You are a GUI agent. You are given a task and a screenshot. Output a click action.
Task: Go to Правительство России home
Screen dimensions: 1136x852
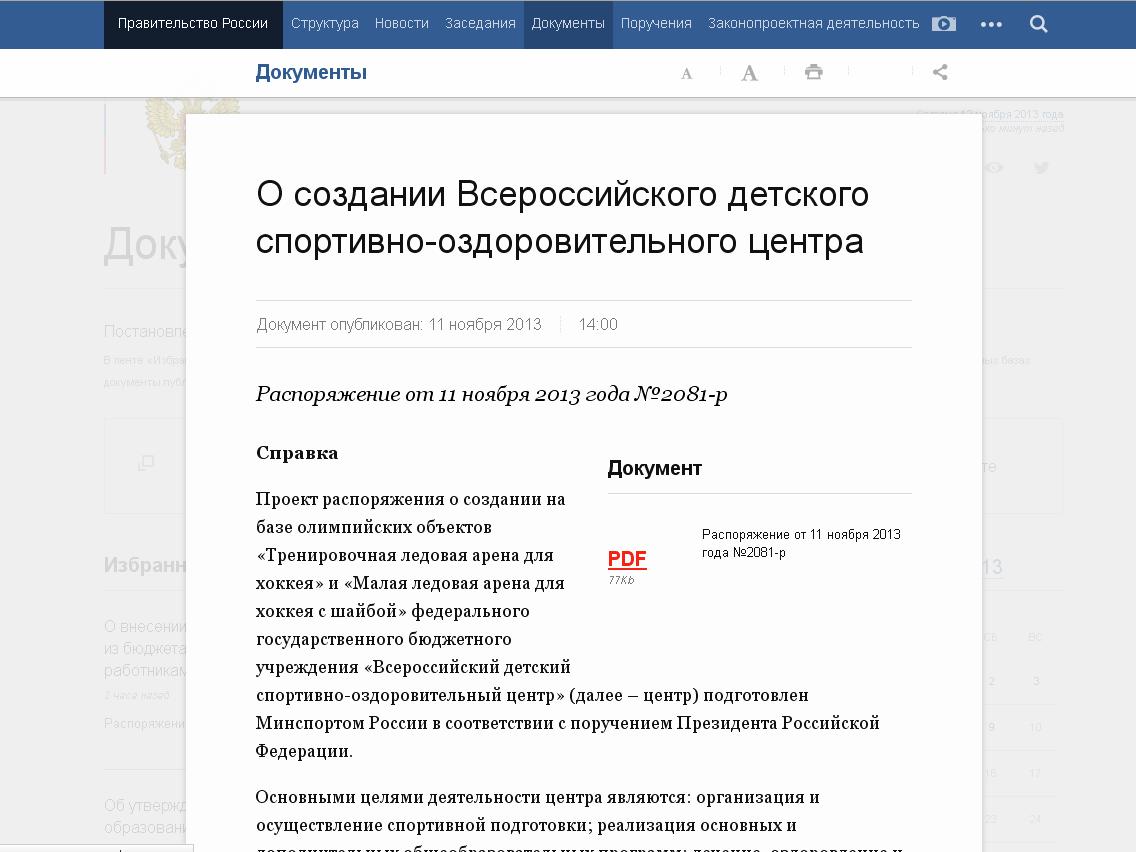point(193,24)
